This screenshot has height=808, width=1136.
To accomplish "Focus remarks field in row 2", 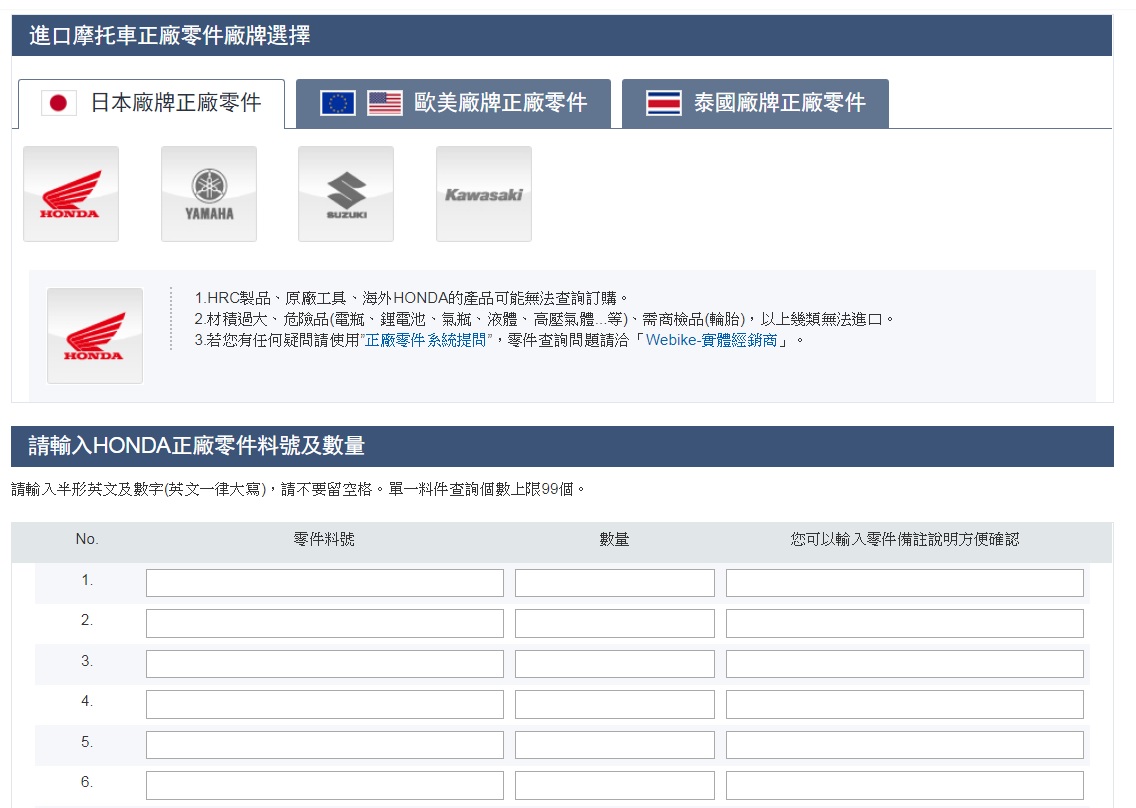I will tap(904, 623).
